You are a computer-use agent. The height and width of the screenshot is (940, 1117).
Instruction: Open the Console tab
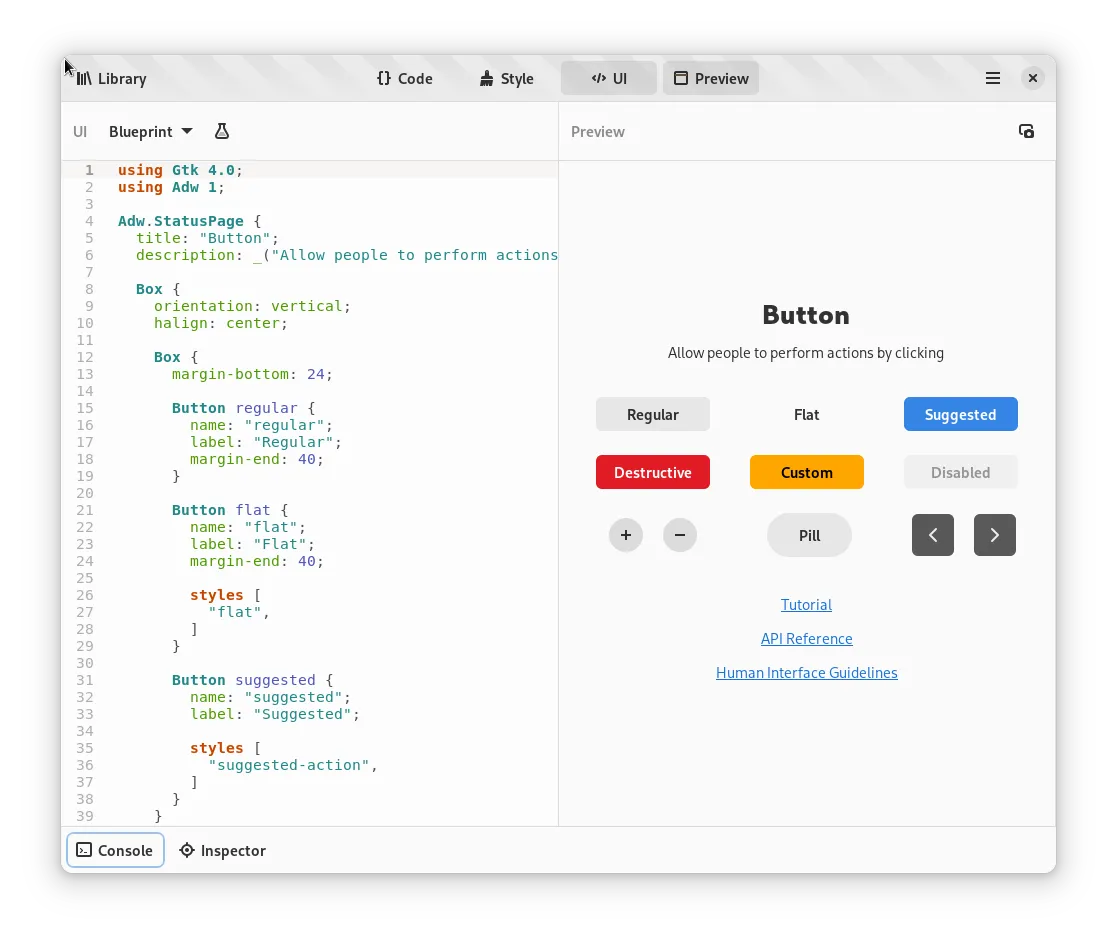pyautogui.click(x=115, y=850)
